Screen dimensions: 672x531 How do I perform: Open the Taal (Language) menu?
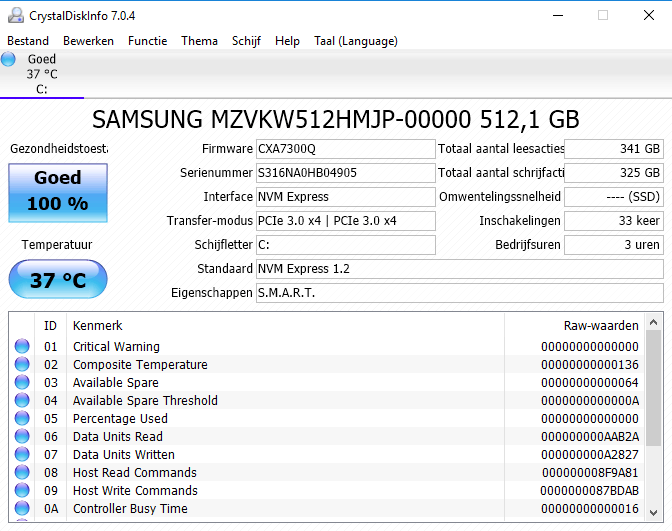click(356, 41)
